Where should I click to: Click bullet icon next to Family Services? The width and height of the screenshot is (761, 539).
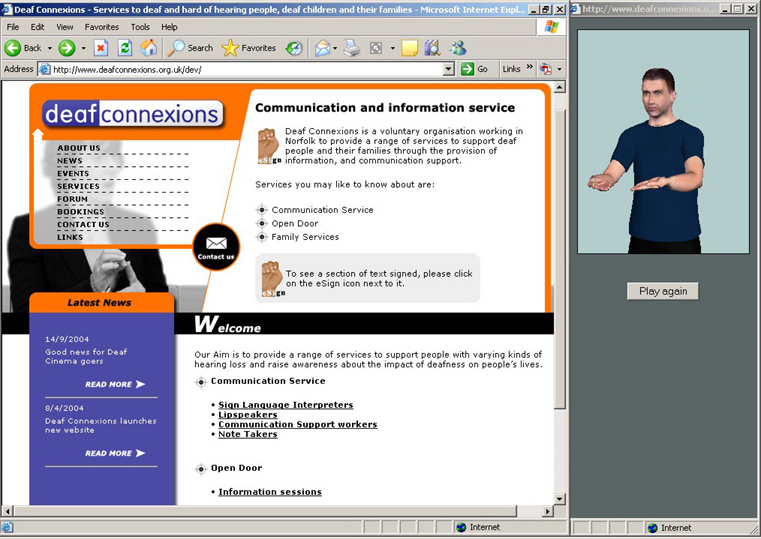[x=262, y=237]
